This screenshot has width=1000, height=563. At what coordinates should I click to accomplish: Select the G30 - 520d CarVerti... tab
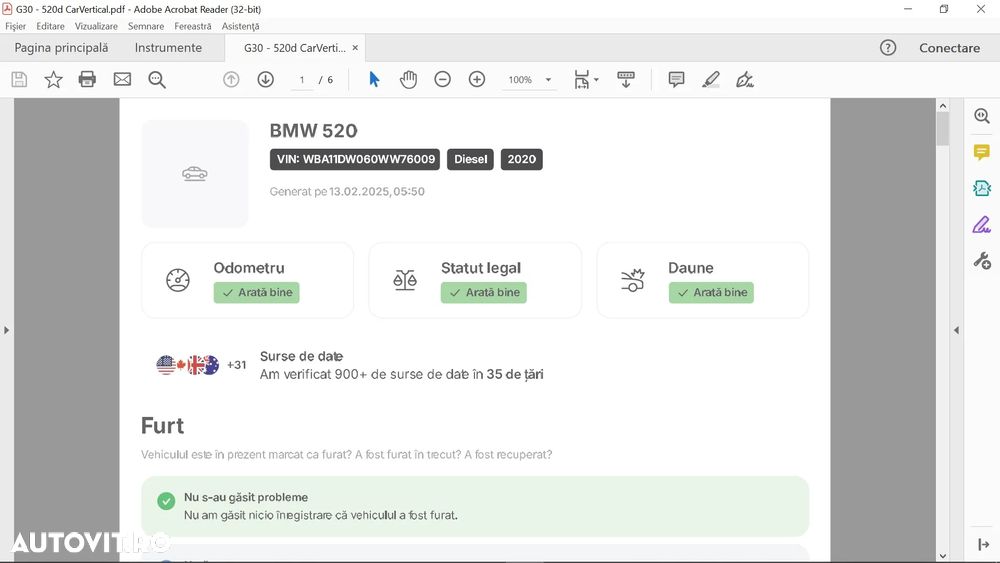295,48
